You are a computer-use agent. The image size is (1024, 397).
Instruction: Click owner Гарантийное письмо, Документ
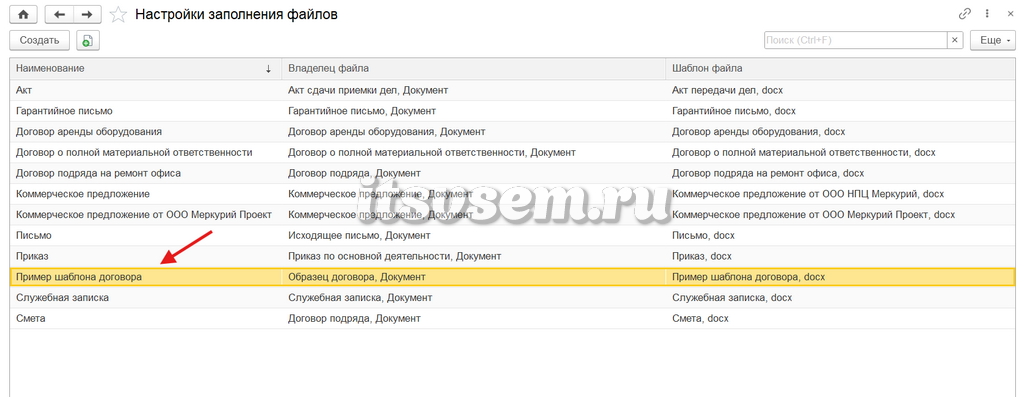click(x=362, y=111)
